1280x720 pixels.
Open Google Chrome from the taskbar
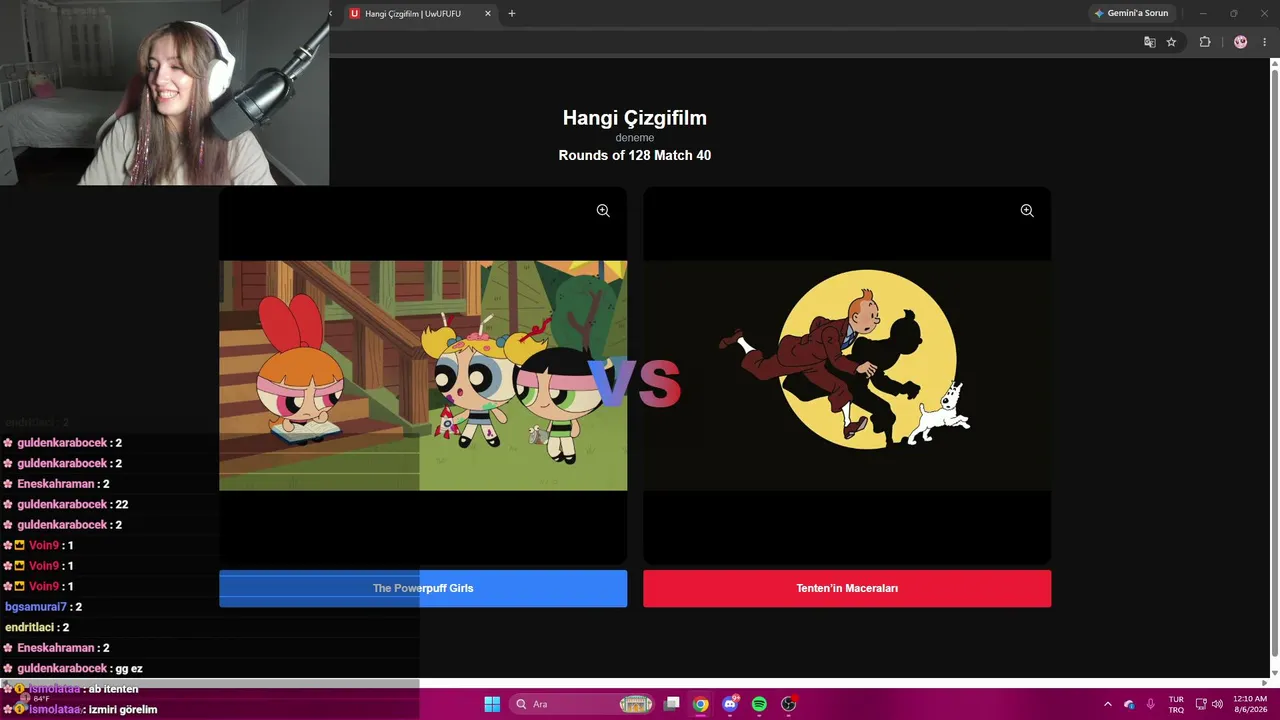(x=701, y=704)
